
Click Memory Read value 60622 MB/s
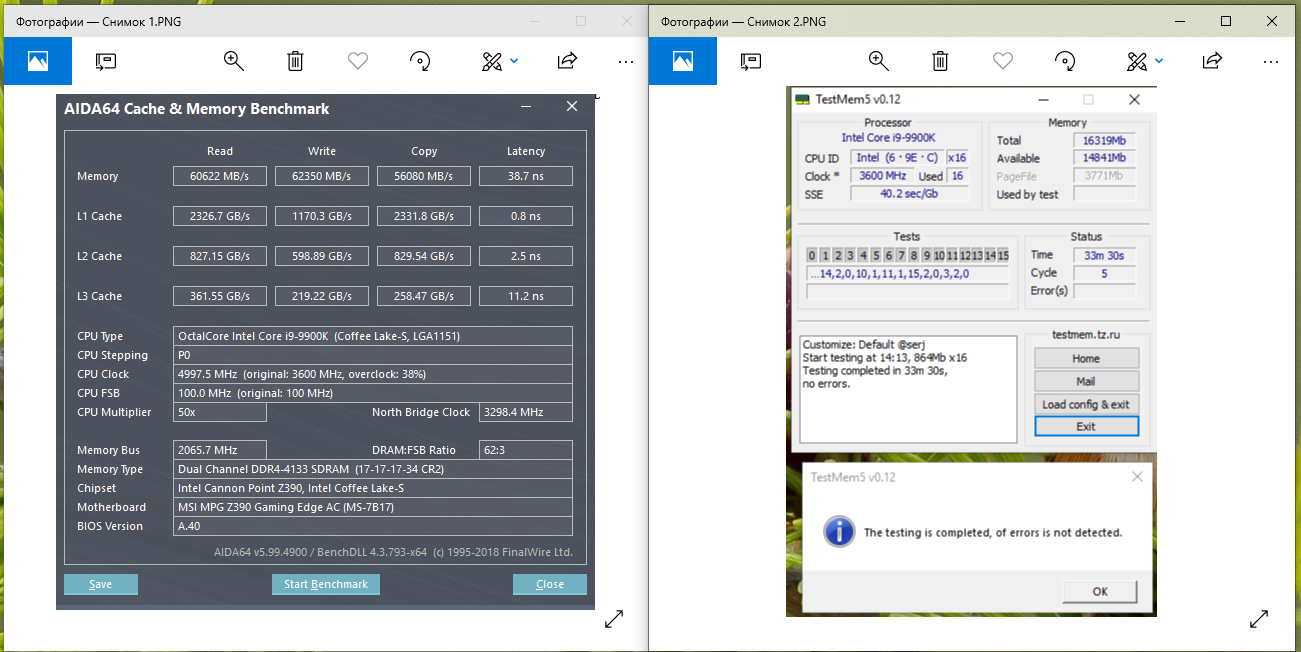(220, 176)
